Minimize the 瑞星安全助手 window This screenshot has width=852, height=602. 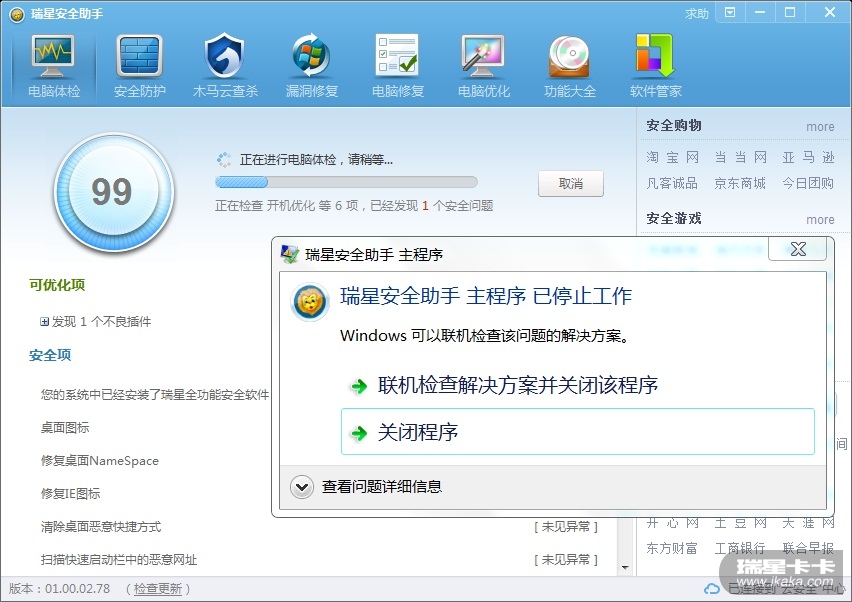pos(760,12)
